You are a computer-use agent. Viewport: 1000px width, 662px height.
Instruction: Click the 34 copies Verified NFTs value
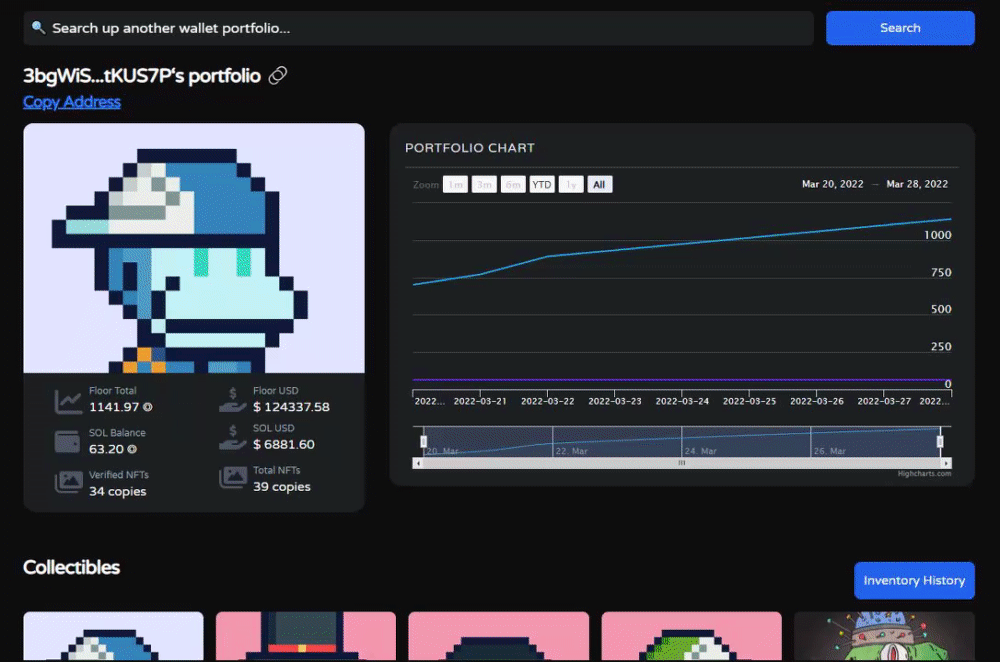pyautogui.click(x=117, y=491)
